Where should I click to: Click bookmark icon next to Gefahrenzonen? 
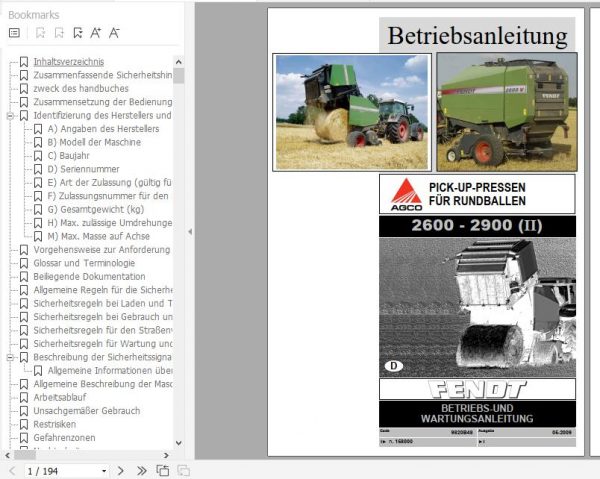(24, 437)
